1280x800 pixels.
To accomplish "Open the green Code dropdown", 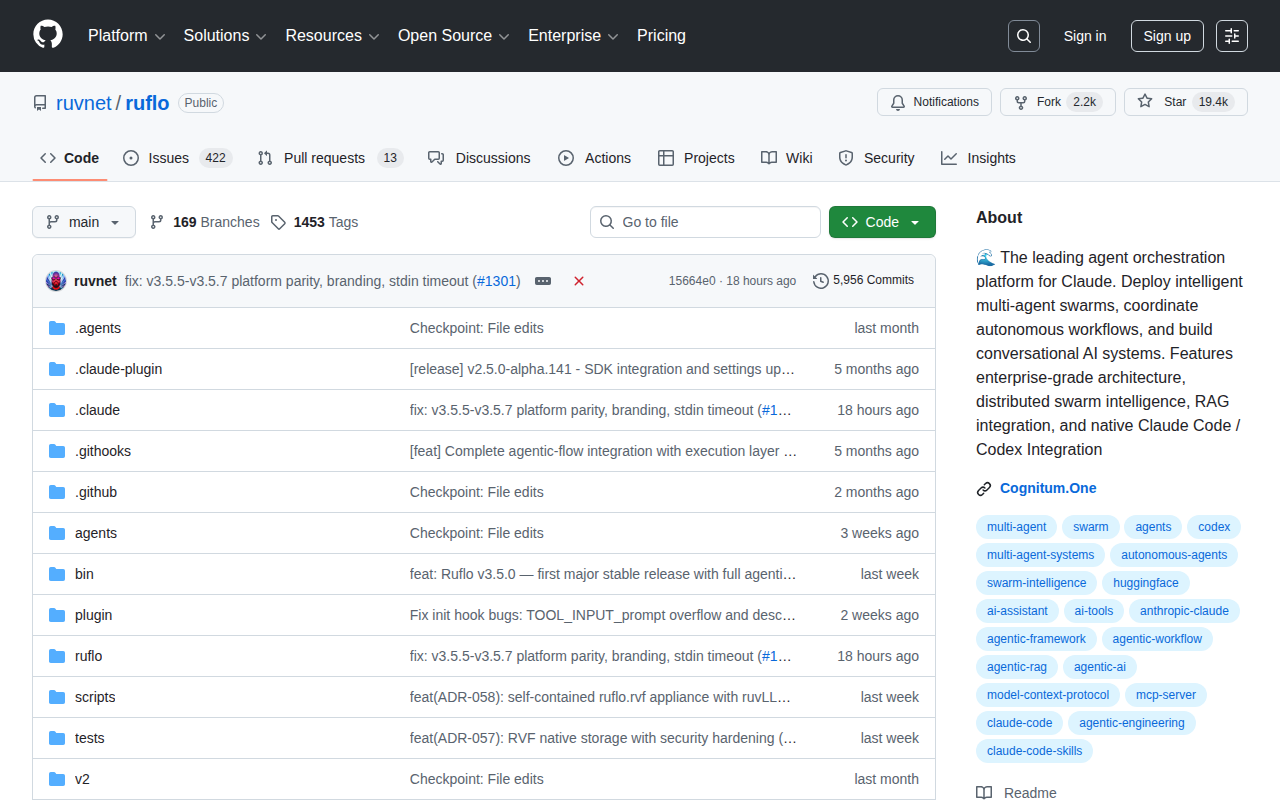I will click(882, 222).
